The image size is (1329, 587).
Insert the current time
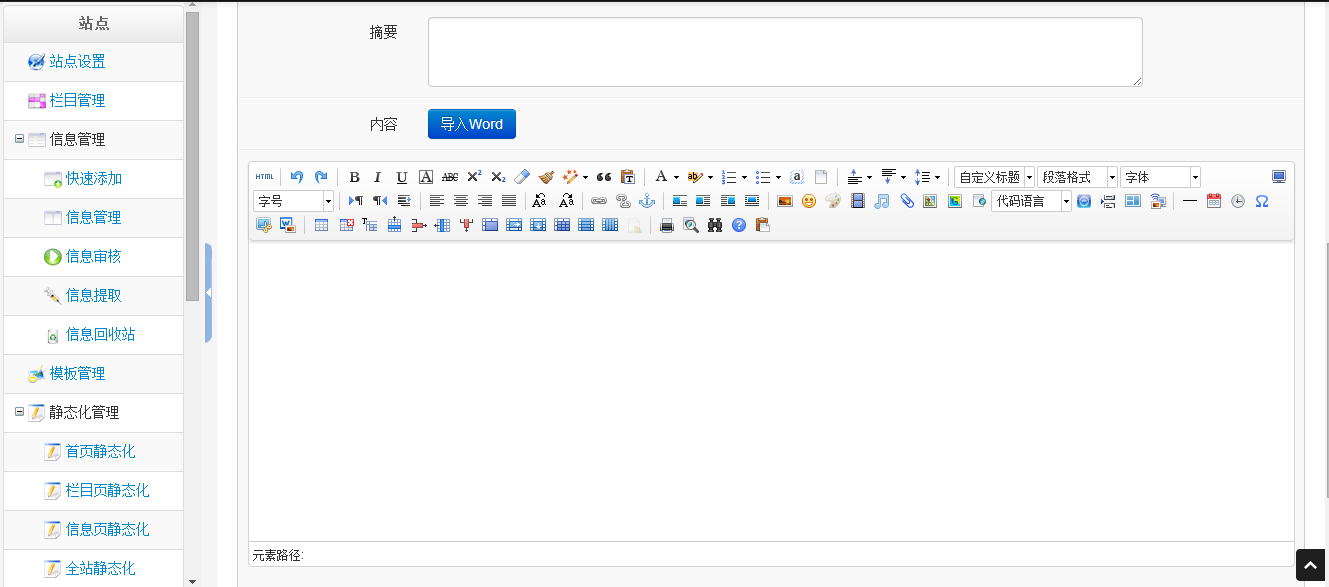pos(1238,201)
